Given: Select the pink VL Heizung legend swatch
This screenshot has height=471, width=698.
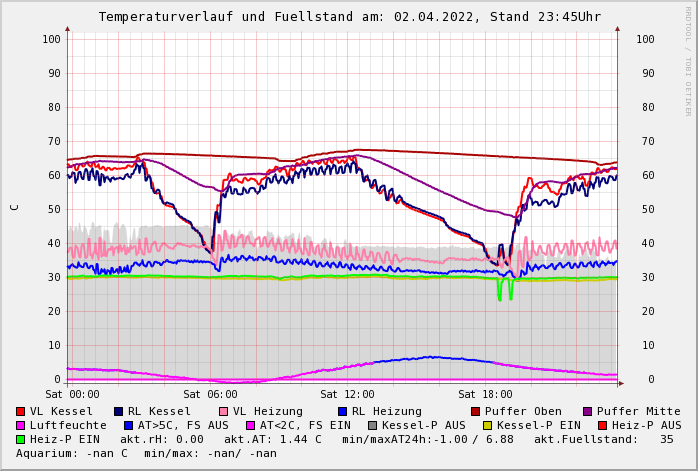Looking at the screenshot, I should (224, 412).
